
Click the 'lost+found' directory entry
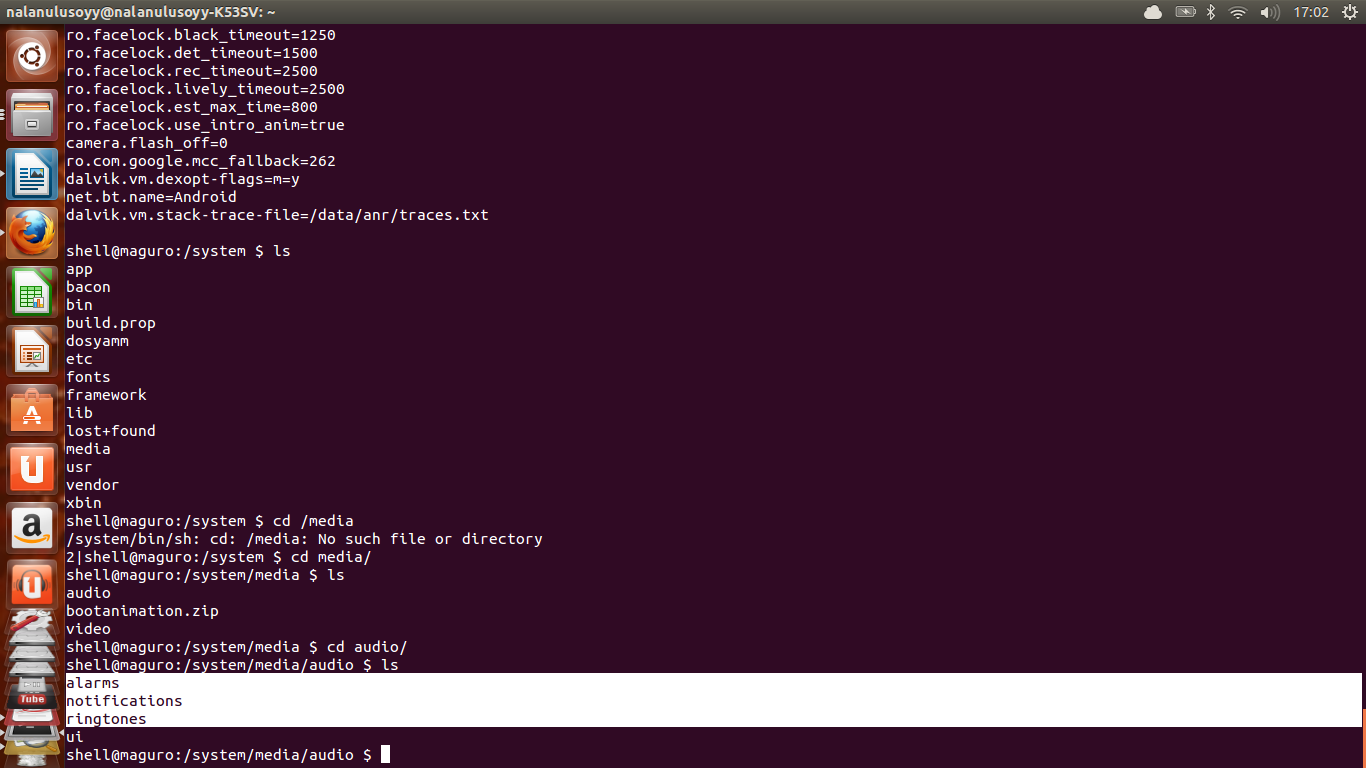[111, 431]
